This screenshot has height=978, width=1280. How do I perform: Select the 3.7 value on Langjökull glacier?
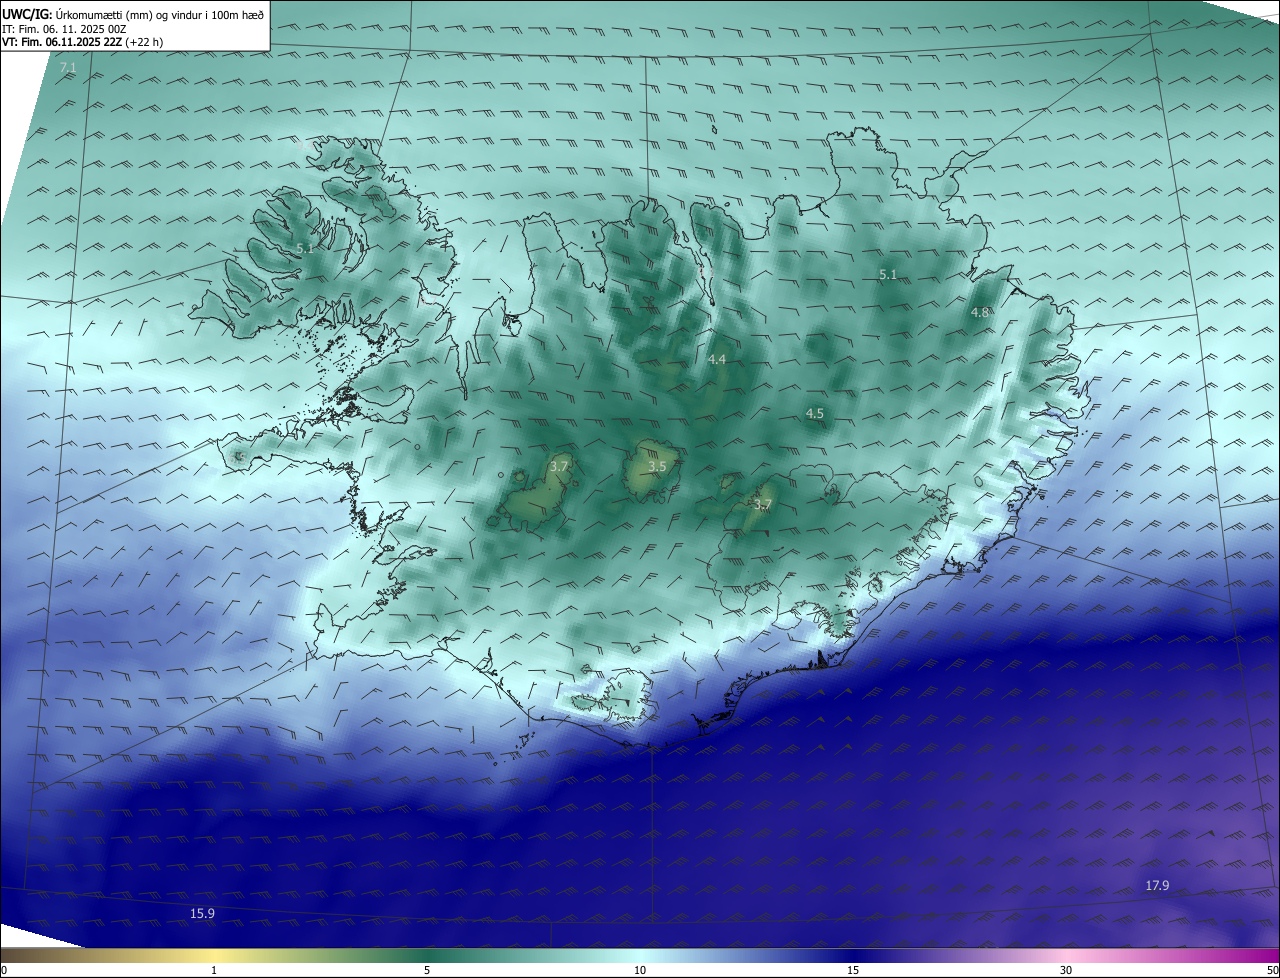559,466
